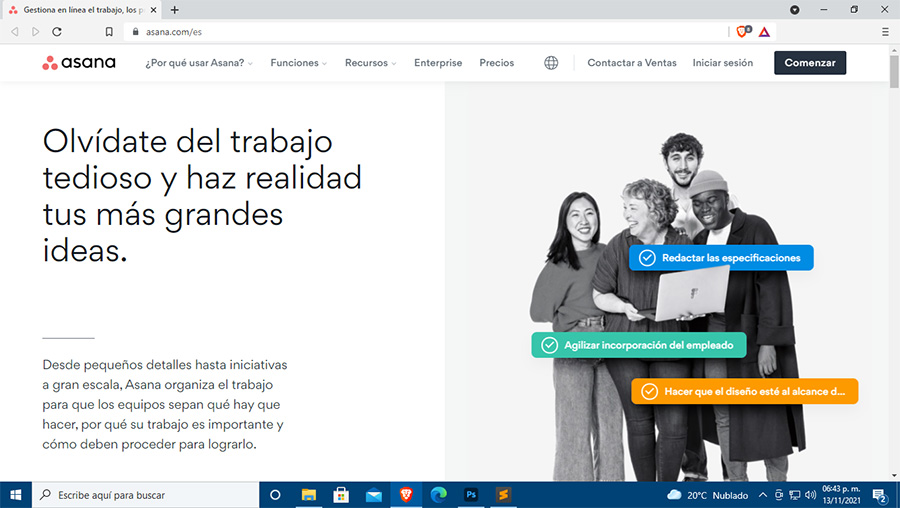Image resolution: width=900 pixels, height=508 pixels.
Task: Bookmark this page with bookmark icon
Action: 109,32
